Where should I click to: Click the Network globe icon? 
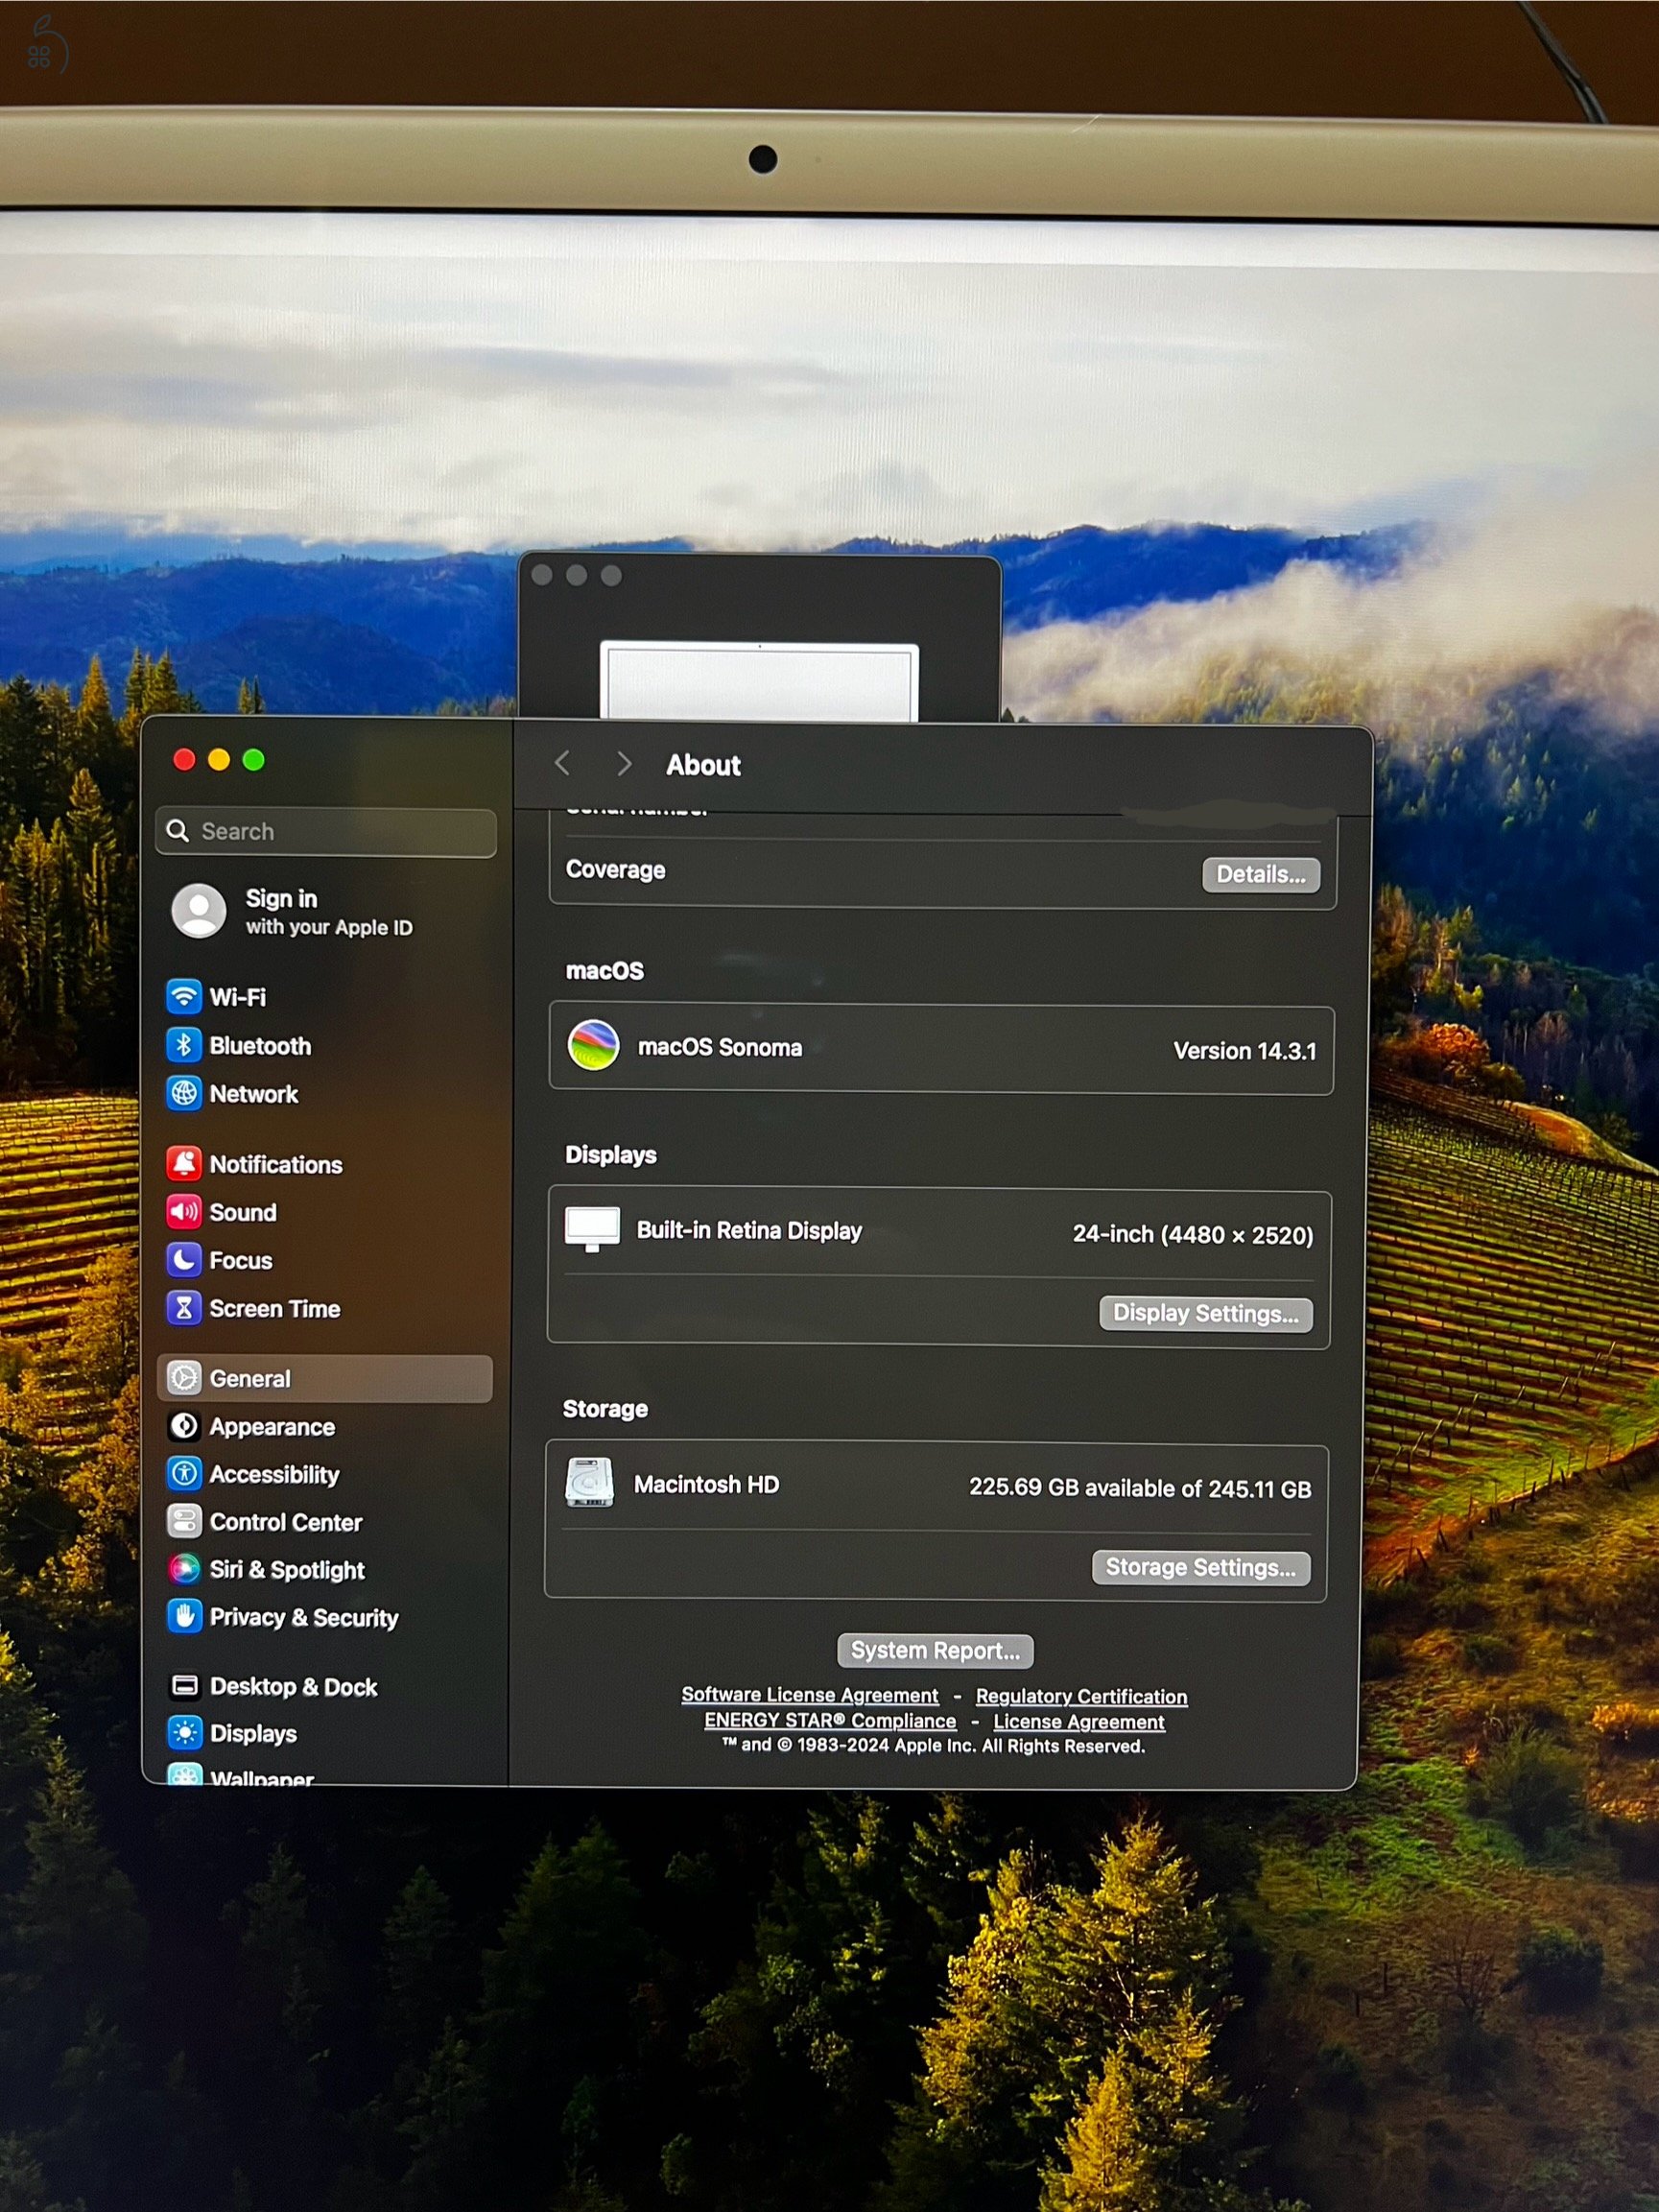(x=184, y=1093)
